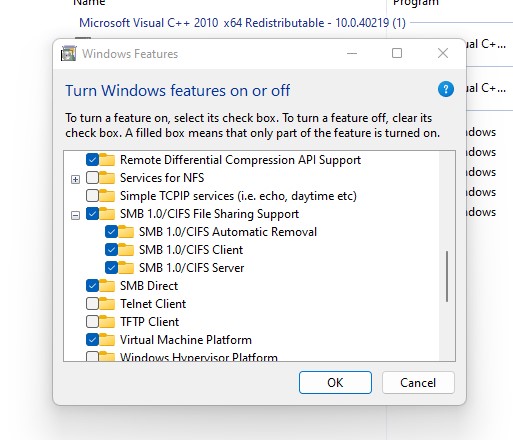
Task: Click the Telnet Client folder icon
Action: coord(107,303)
